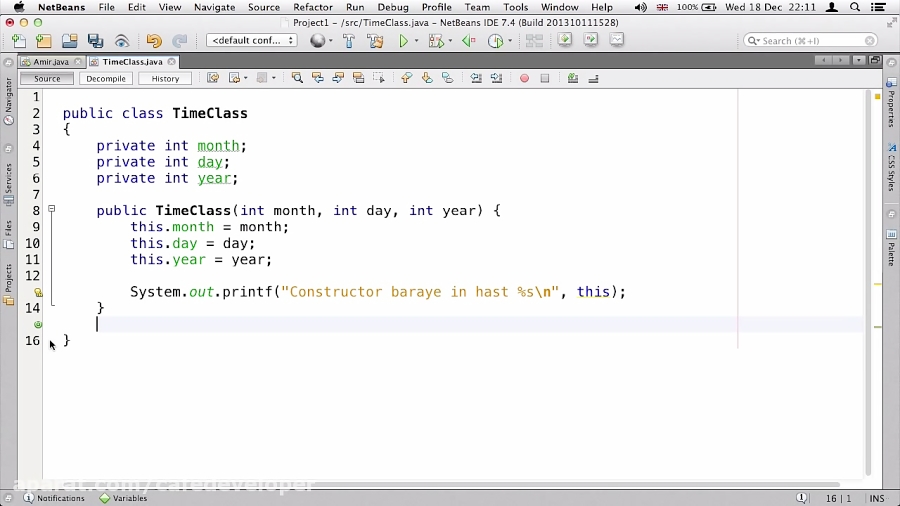Click the Clean and Build icon
The height and width of the screenshot is (506, 900).
[375, 41]
